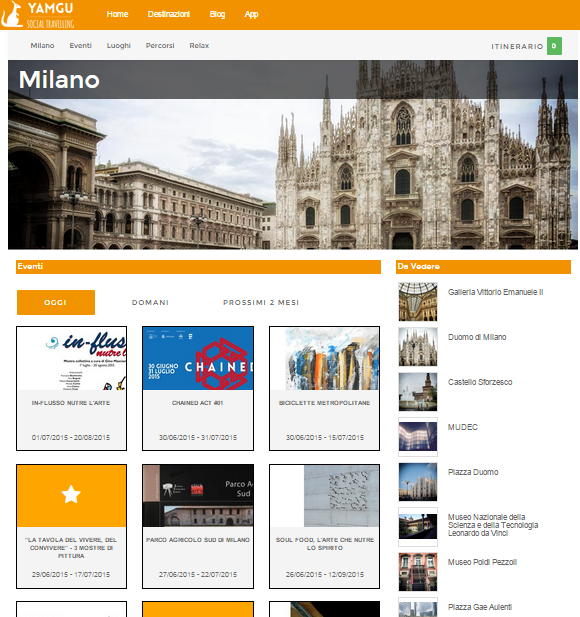The width and height of the screenshot is (580, 617).
Task: Click the Eventi section header
Action: pyautogui.click(x=198, y=267)
